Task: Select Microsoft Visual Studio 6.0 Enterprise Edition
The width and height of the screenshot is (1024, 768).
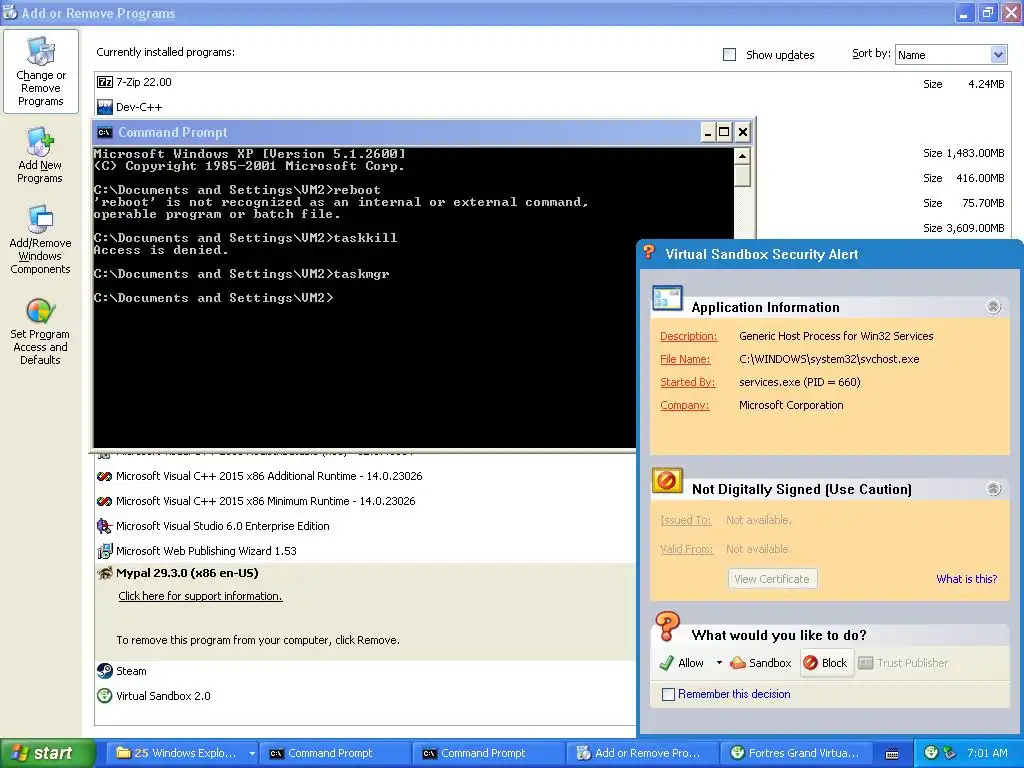Action: click(223, 526)
